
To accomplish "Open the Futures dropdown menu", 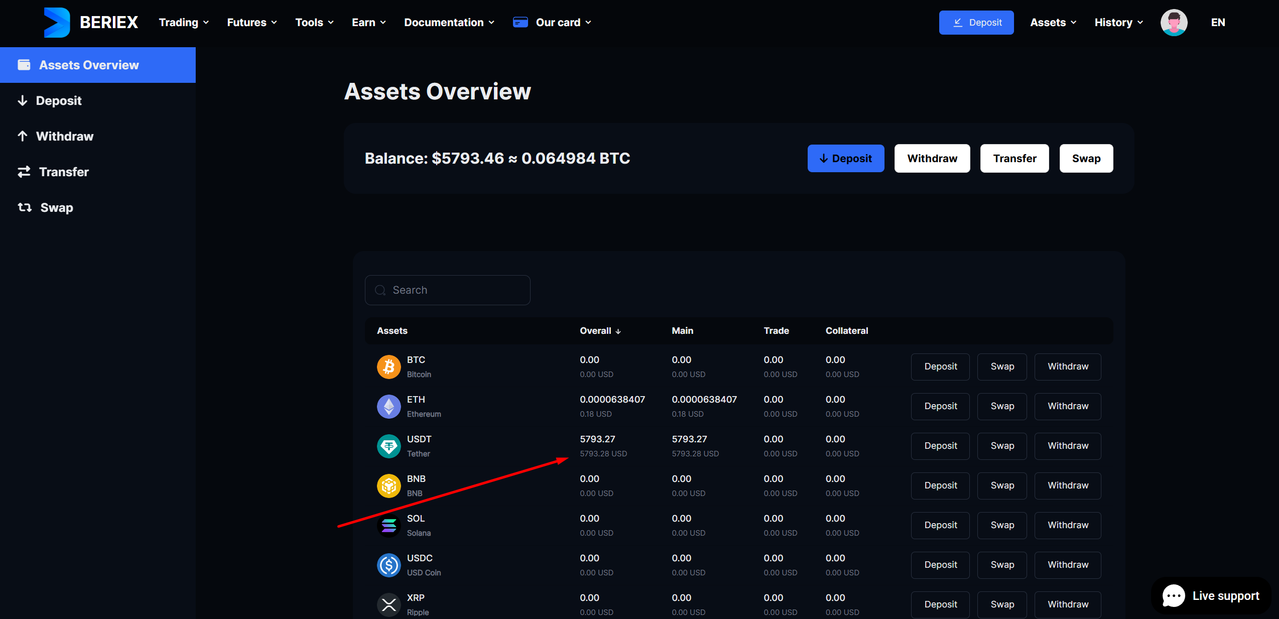I will coord(252,22).
